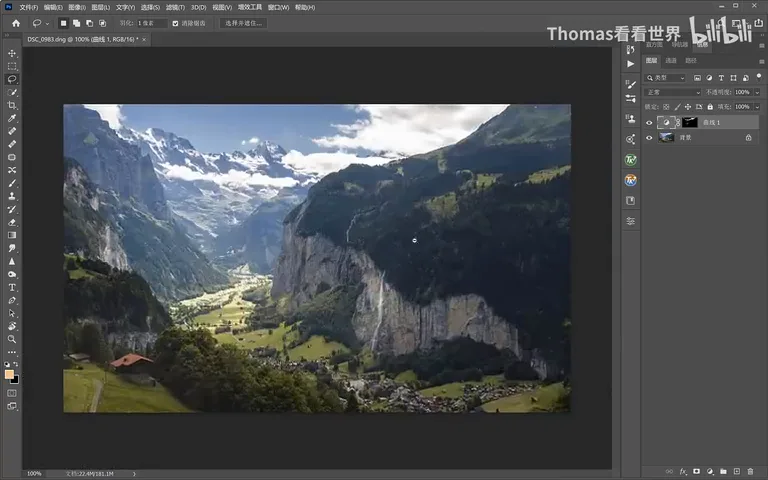Choose Subtract from Selection mode
This screenshot has width=768, height=480.
click(x=89, y=23)
